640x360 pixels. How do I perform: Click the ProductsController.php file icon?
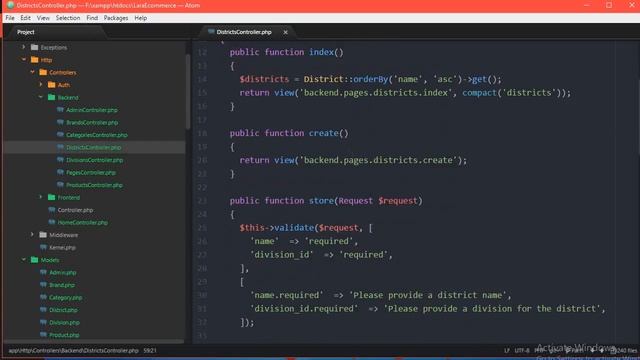tap(60, 184)
